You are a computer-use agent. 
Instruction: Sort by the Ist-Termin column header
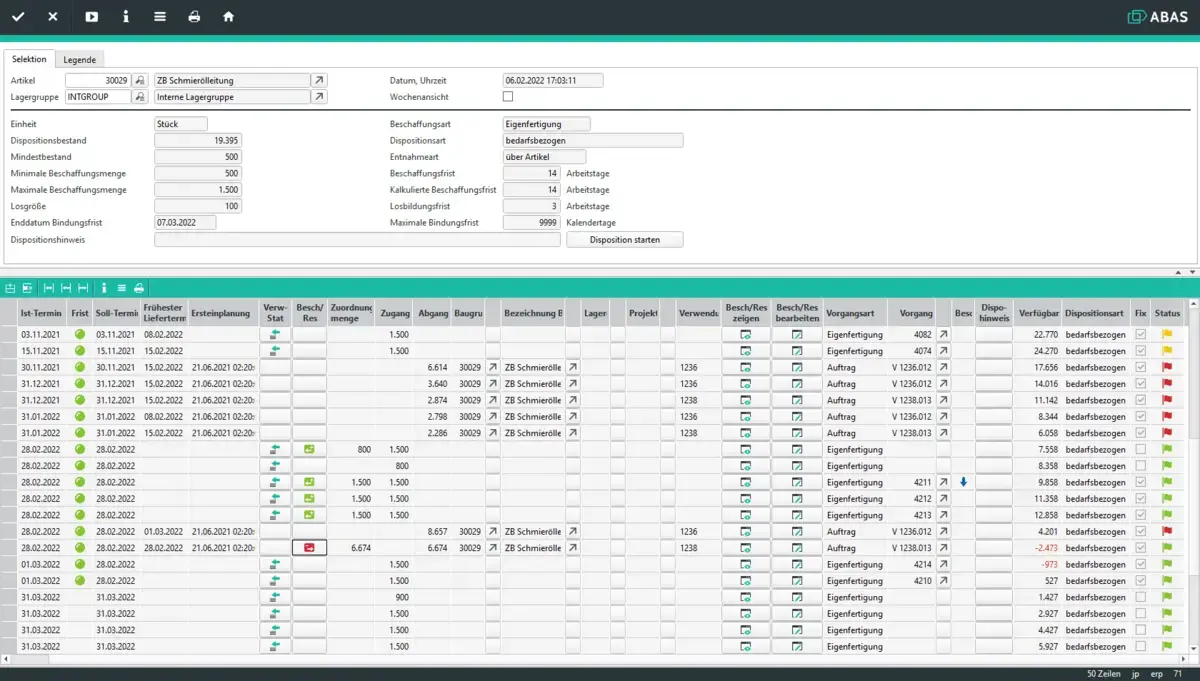click(x=42, y=313)
